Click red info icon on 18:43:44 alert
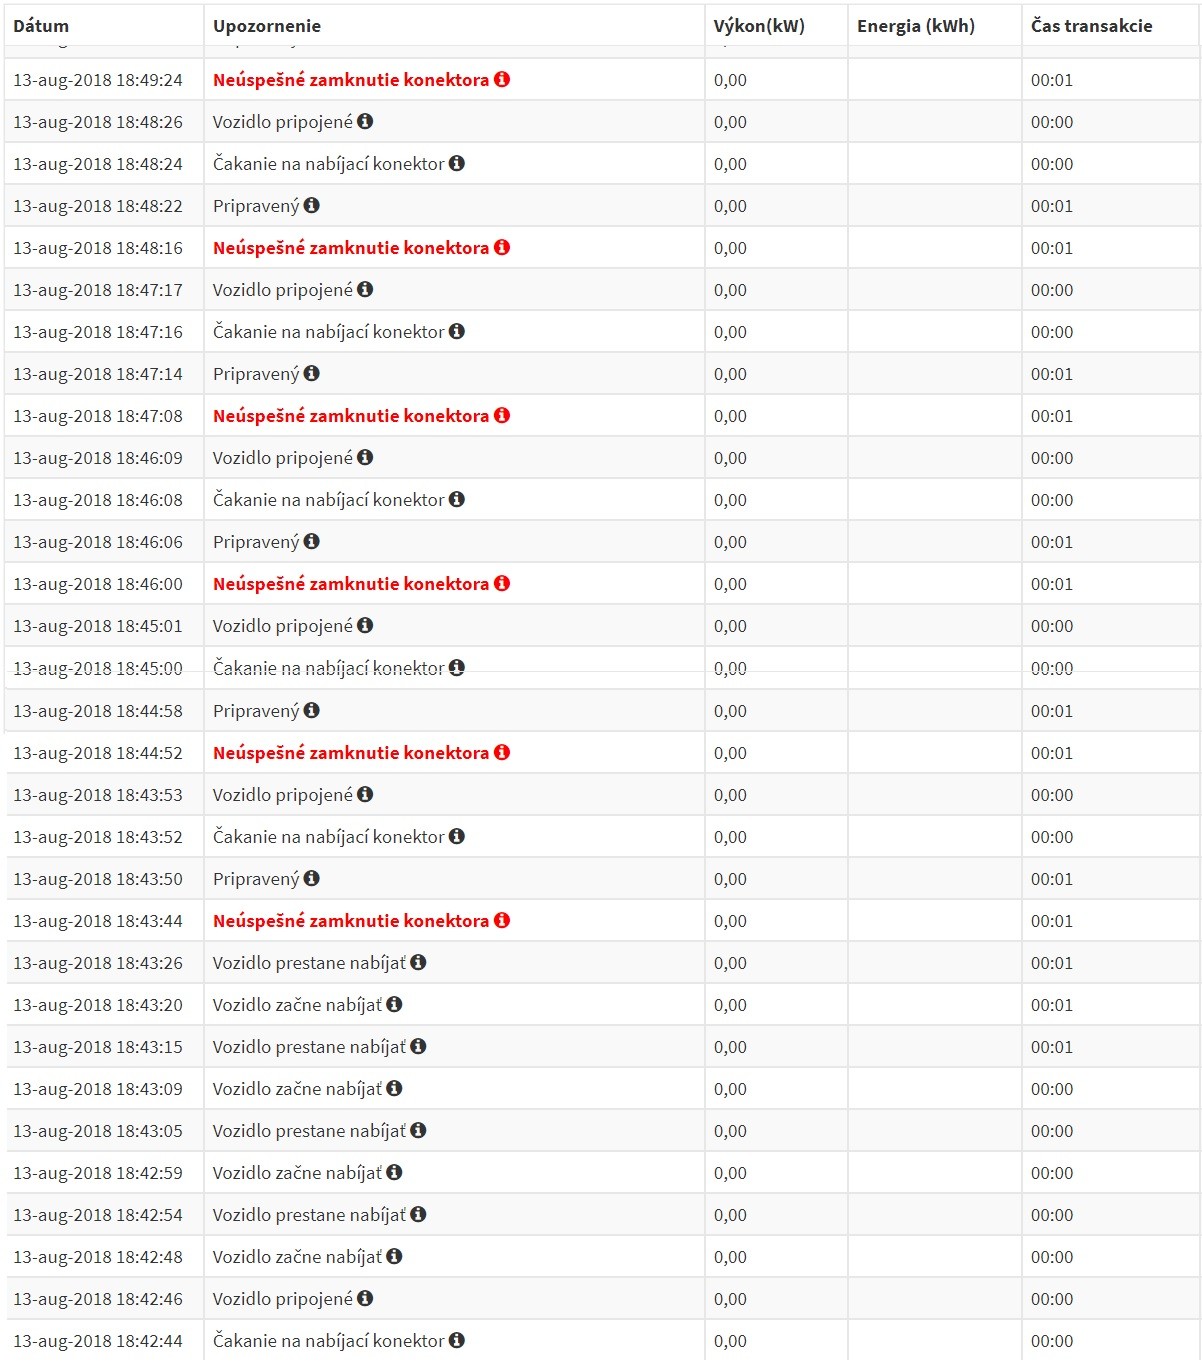The width and height of the screenshot is (1202, 1364). pos(502,920)
